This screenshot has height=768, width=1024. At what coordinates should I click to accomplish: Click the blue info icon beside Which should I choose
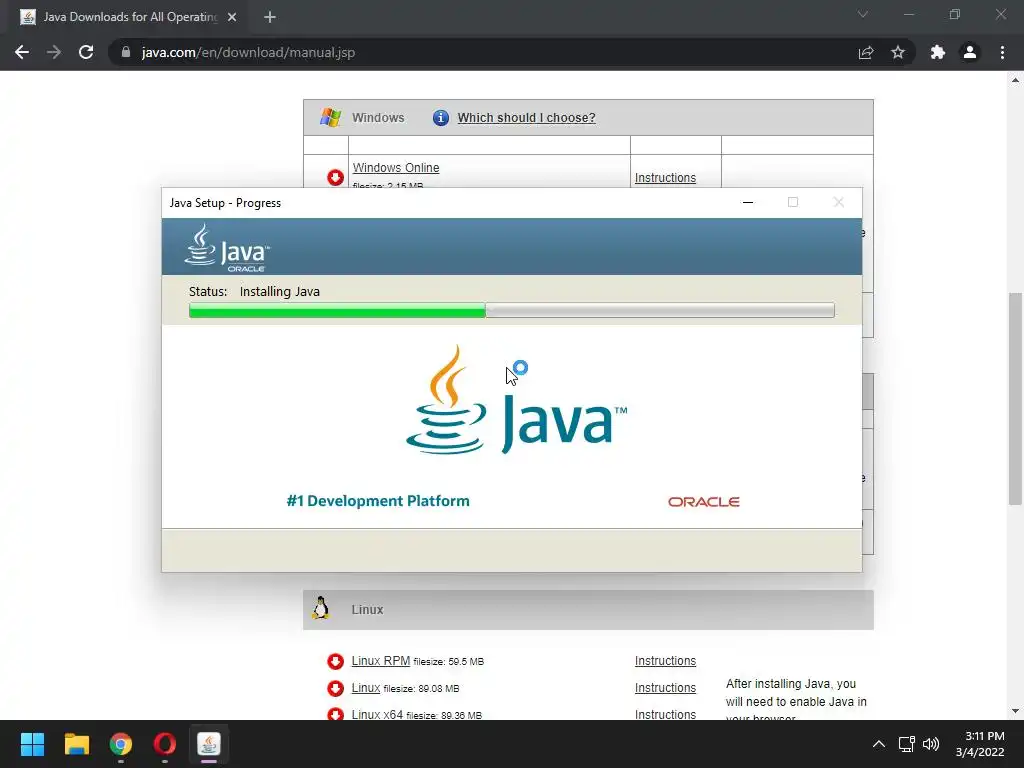441,118
